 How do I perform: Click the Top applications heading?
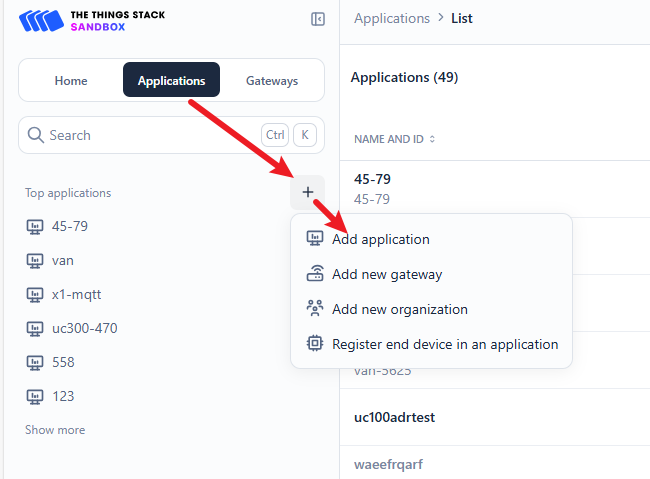click(68, 193)
